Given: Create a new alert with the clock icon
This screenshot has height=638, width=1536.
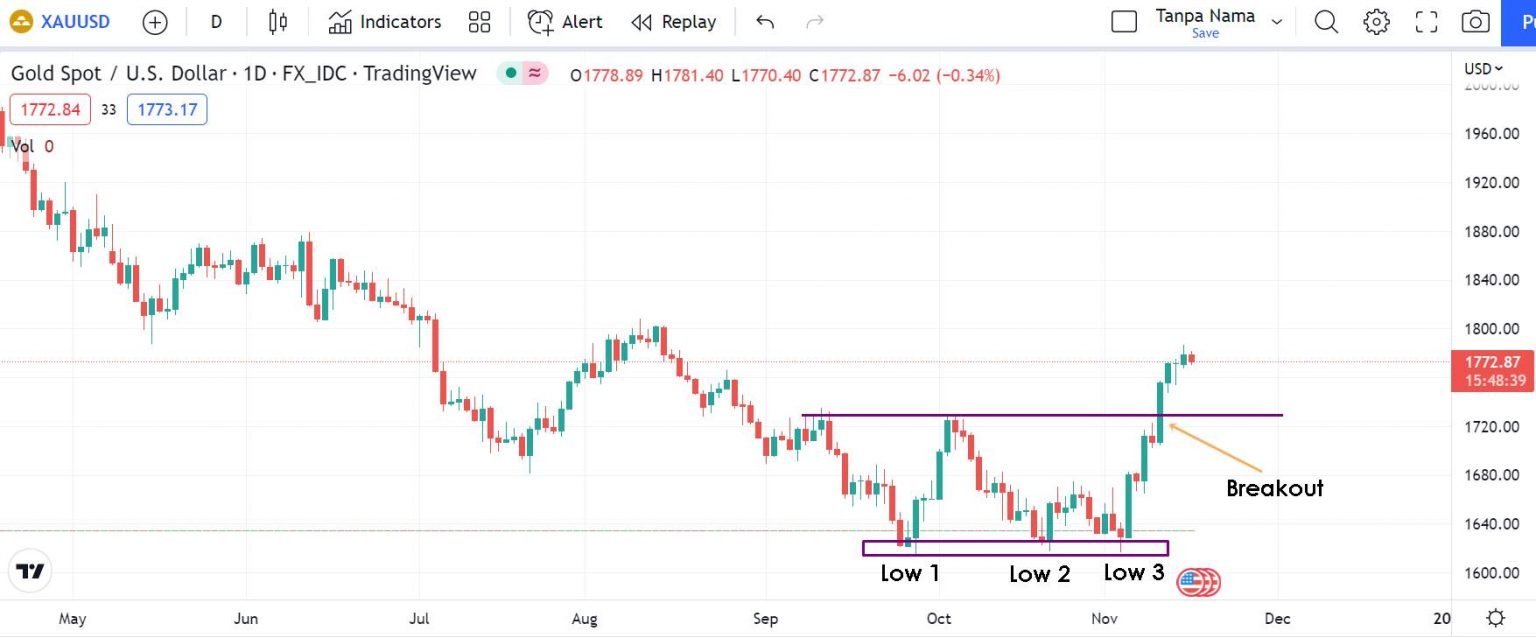Looking at the screenshot, I should [x=540, y=21].
